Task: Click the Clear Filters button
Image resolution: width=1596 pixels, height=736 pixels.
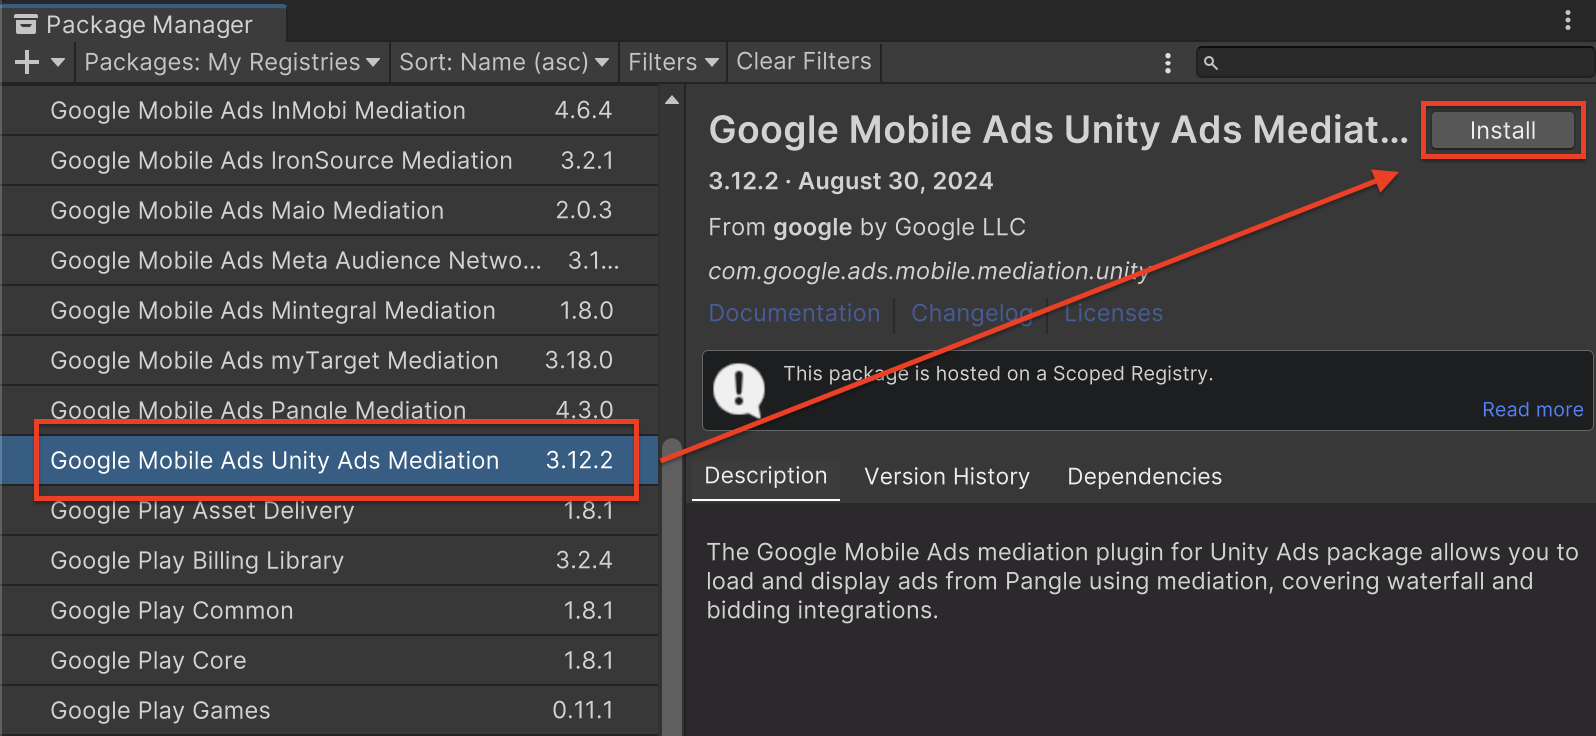Action: coord(803,62)
